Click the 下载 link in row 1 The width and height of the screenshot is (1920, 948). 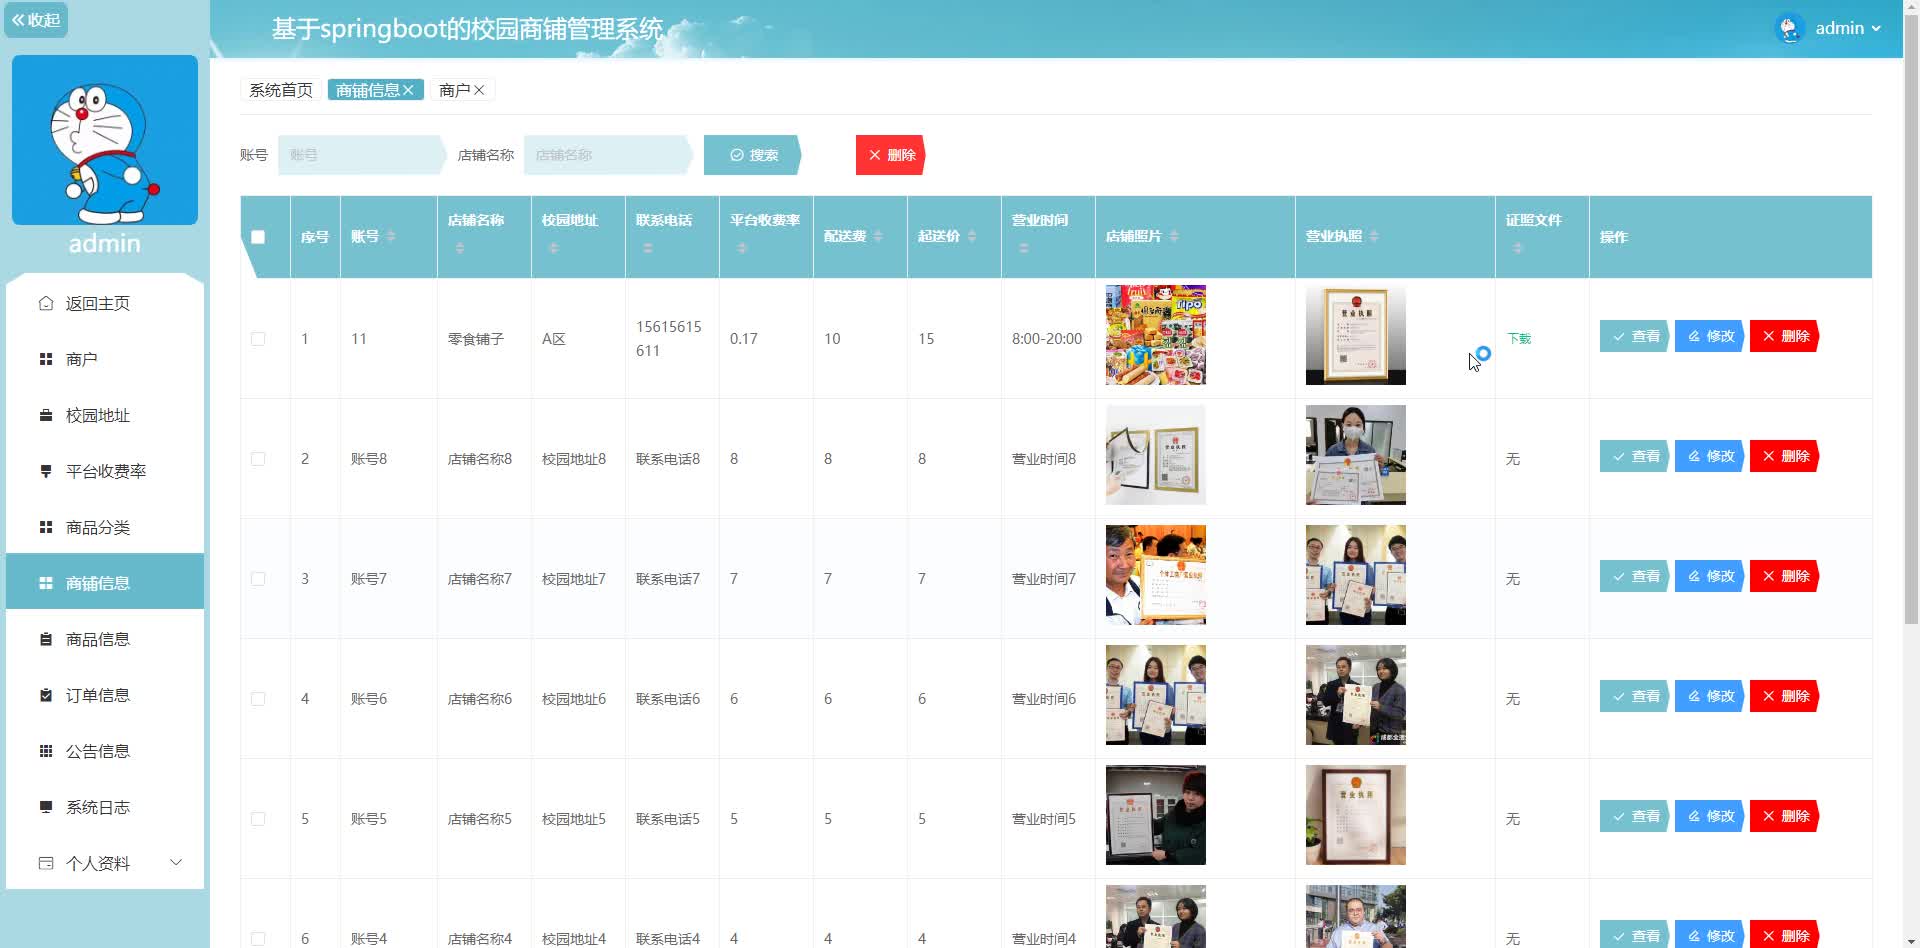coord(1519,339)
